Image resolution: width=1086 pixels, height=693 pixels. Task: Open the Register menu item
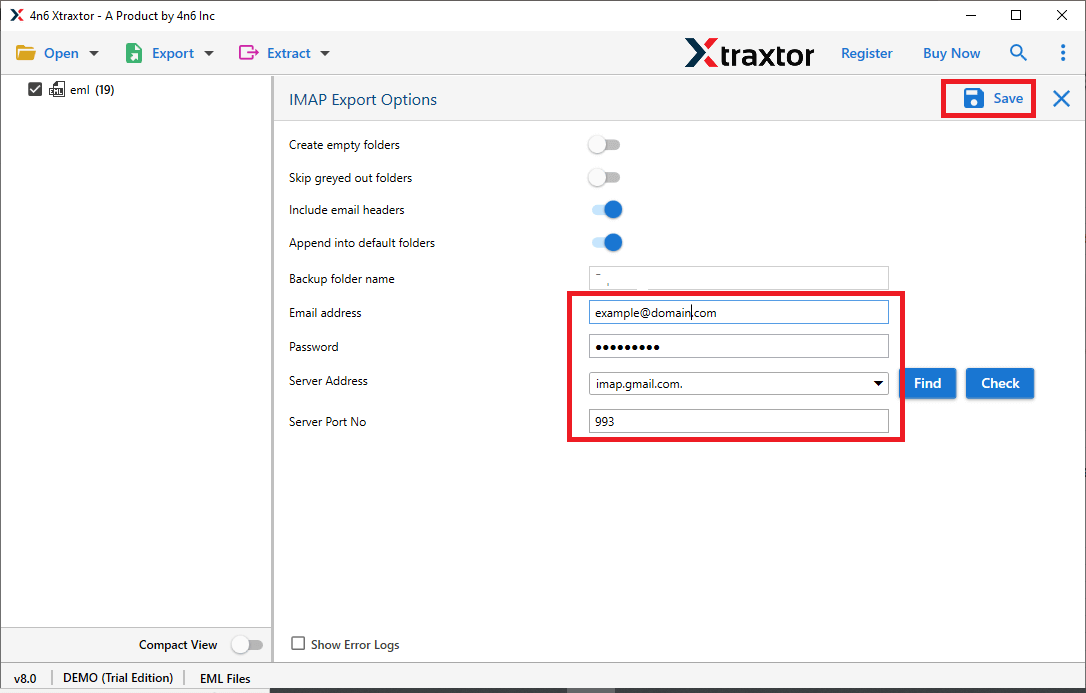[866, 53]
